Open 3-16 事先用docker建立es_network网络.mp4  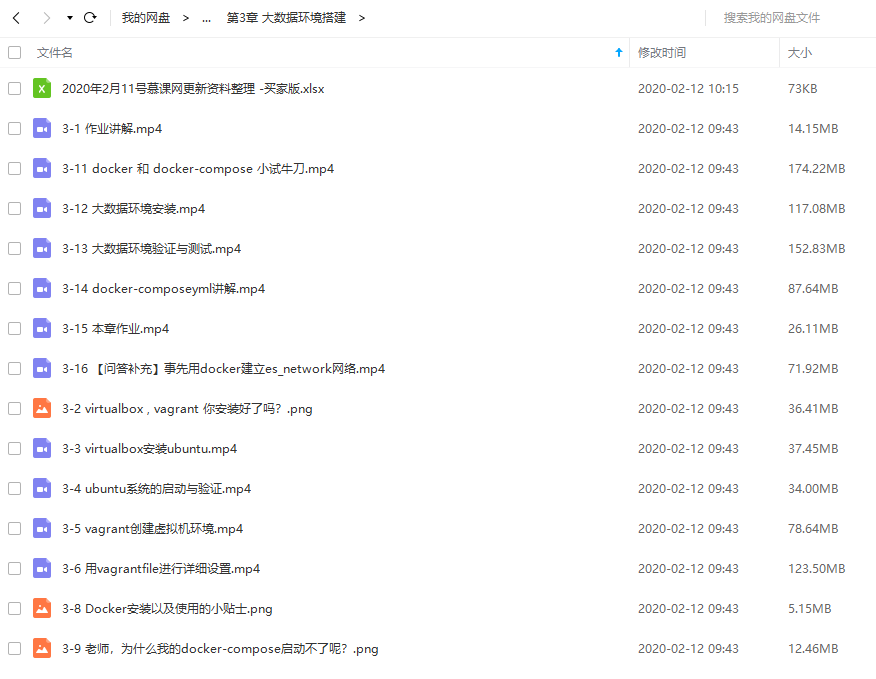pos(223,369)
